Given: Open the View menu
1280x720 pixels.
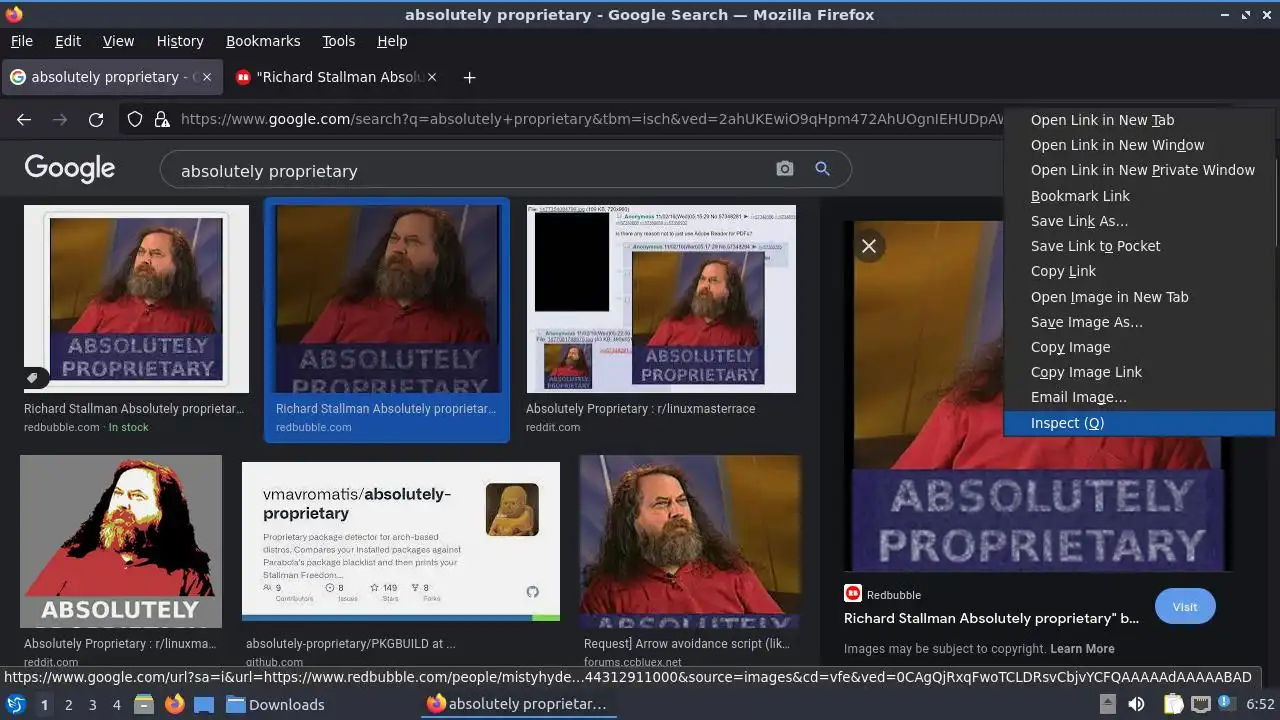Looking at the screenshot, I should tap(118, 41).
